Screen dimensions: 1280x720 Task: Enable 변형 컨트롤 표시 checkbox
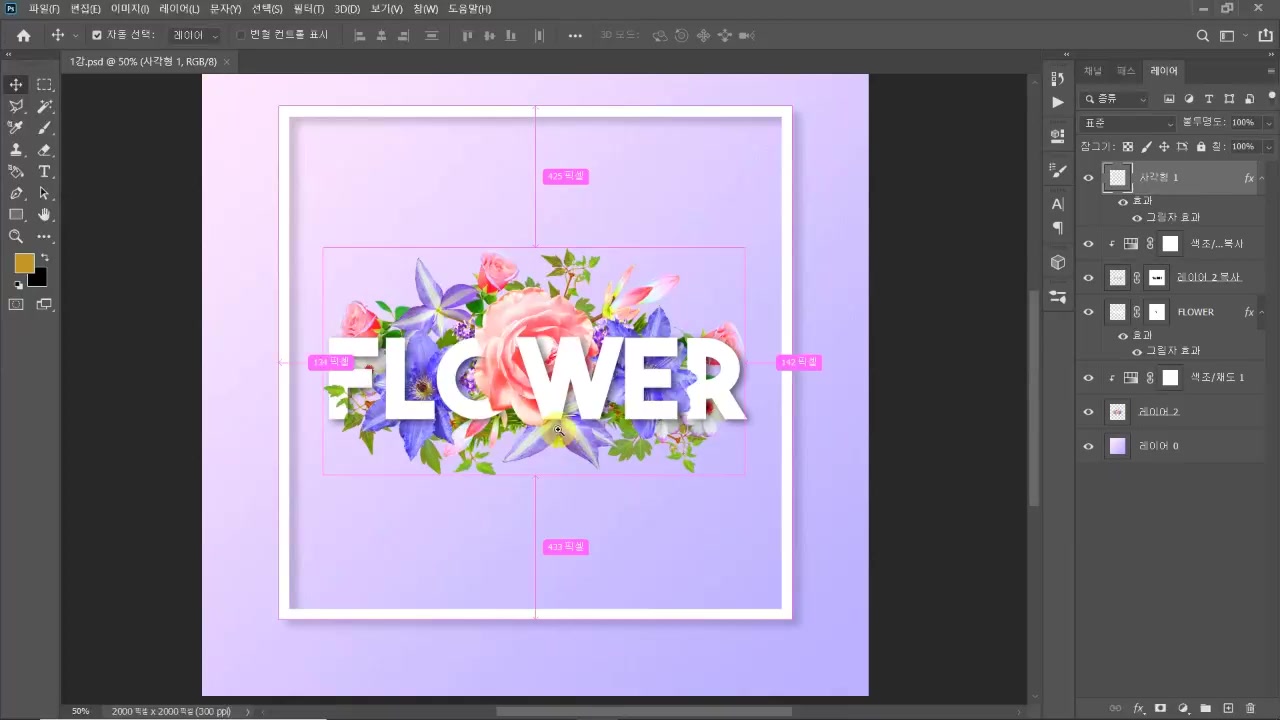pos(240,35)
